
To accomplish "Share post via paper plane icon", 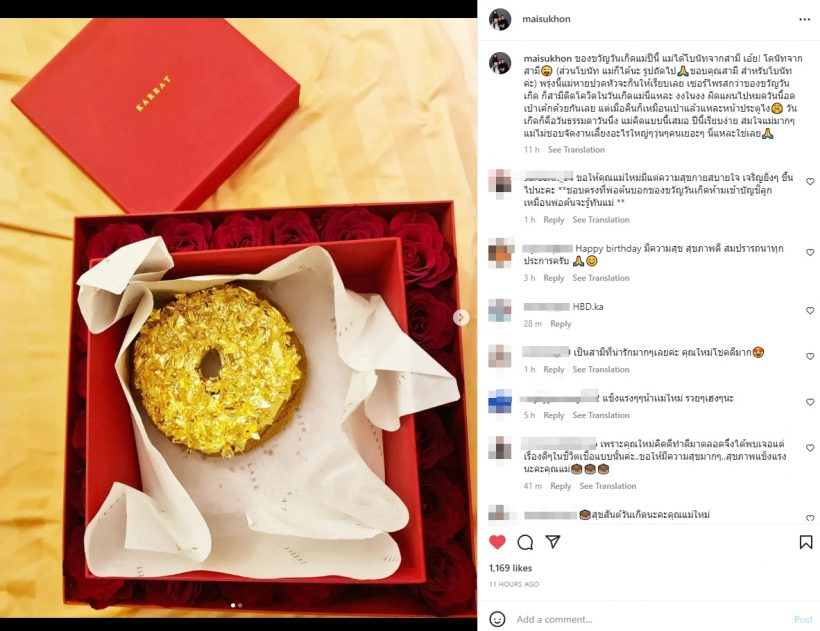I will click(553, 542).
